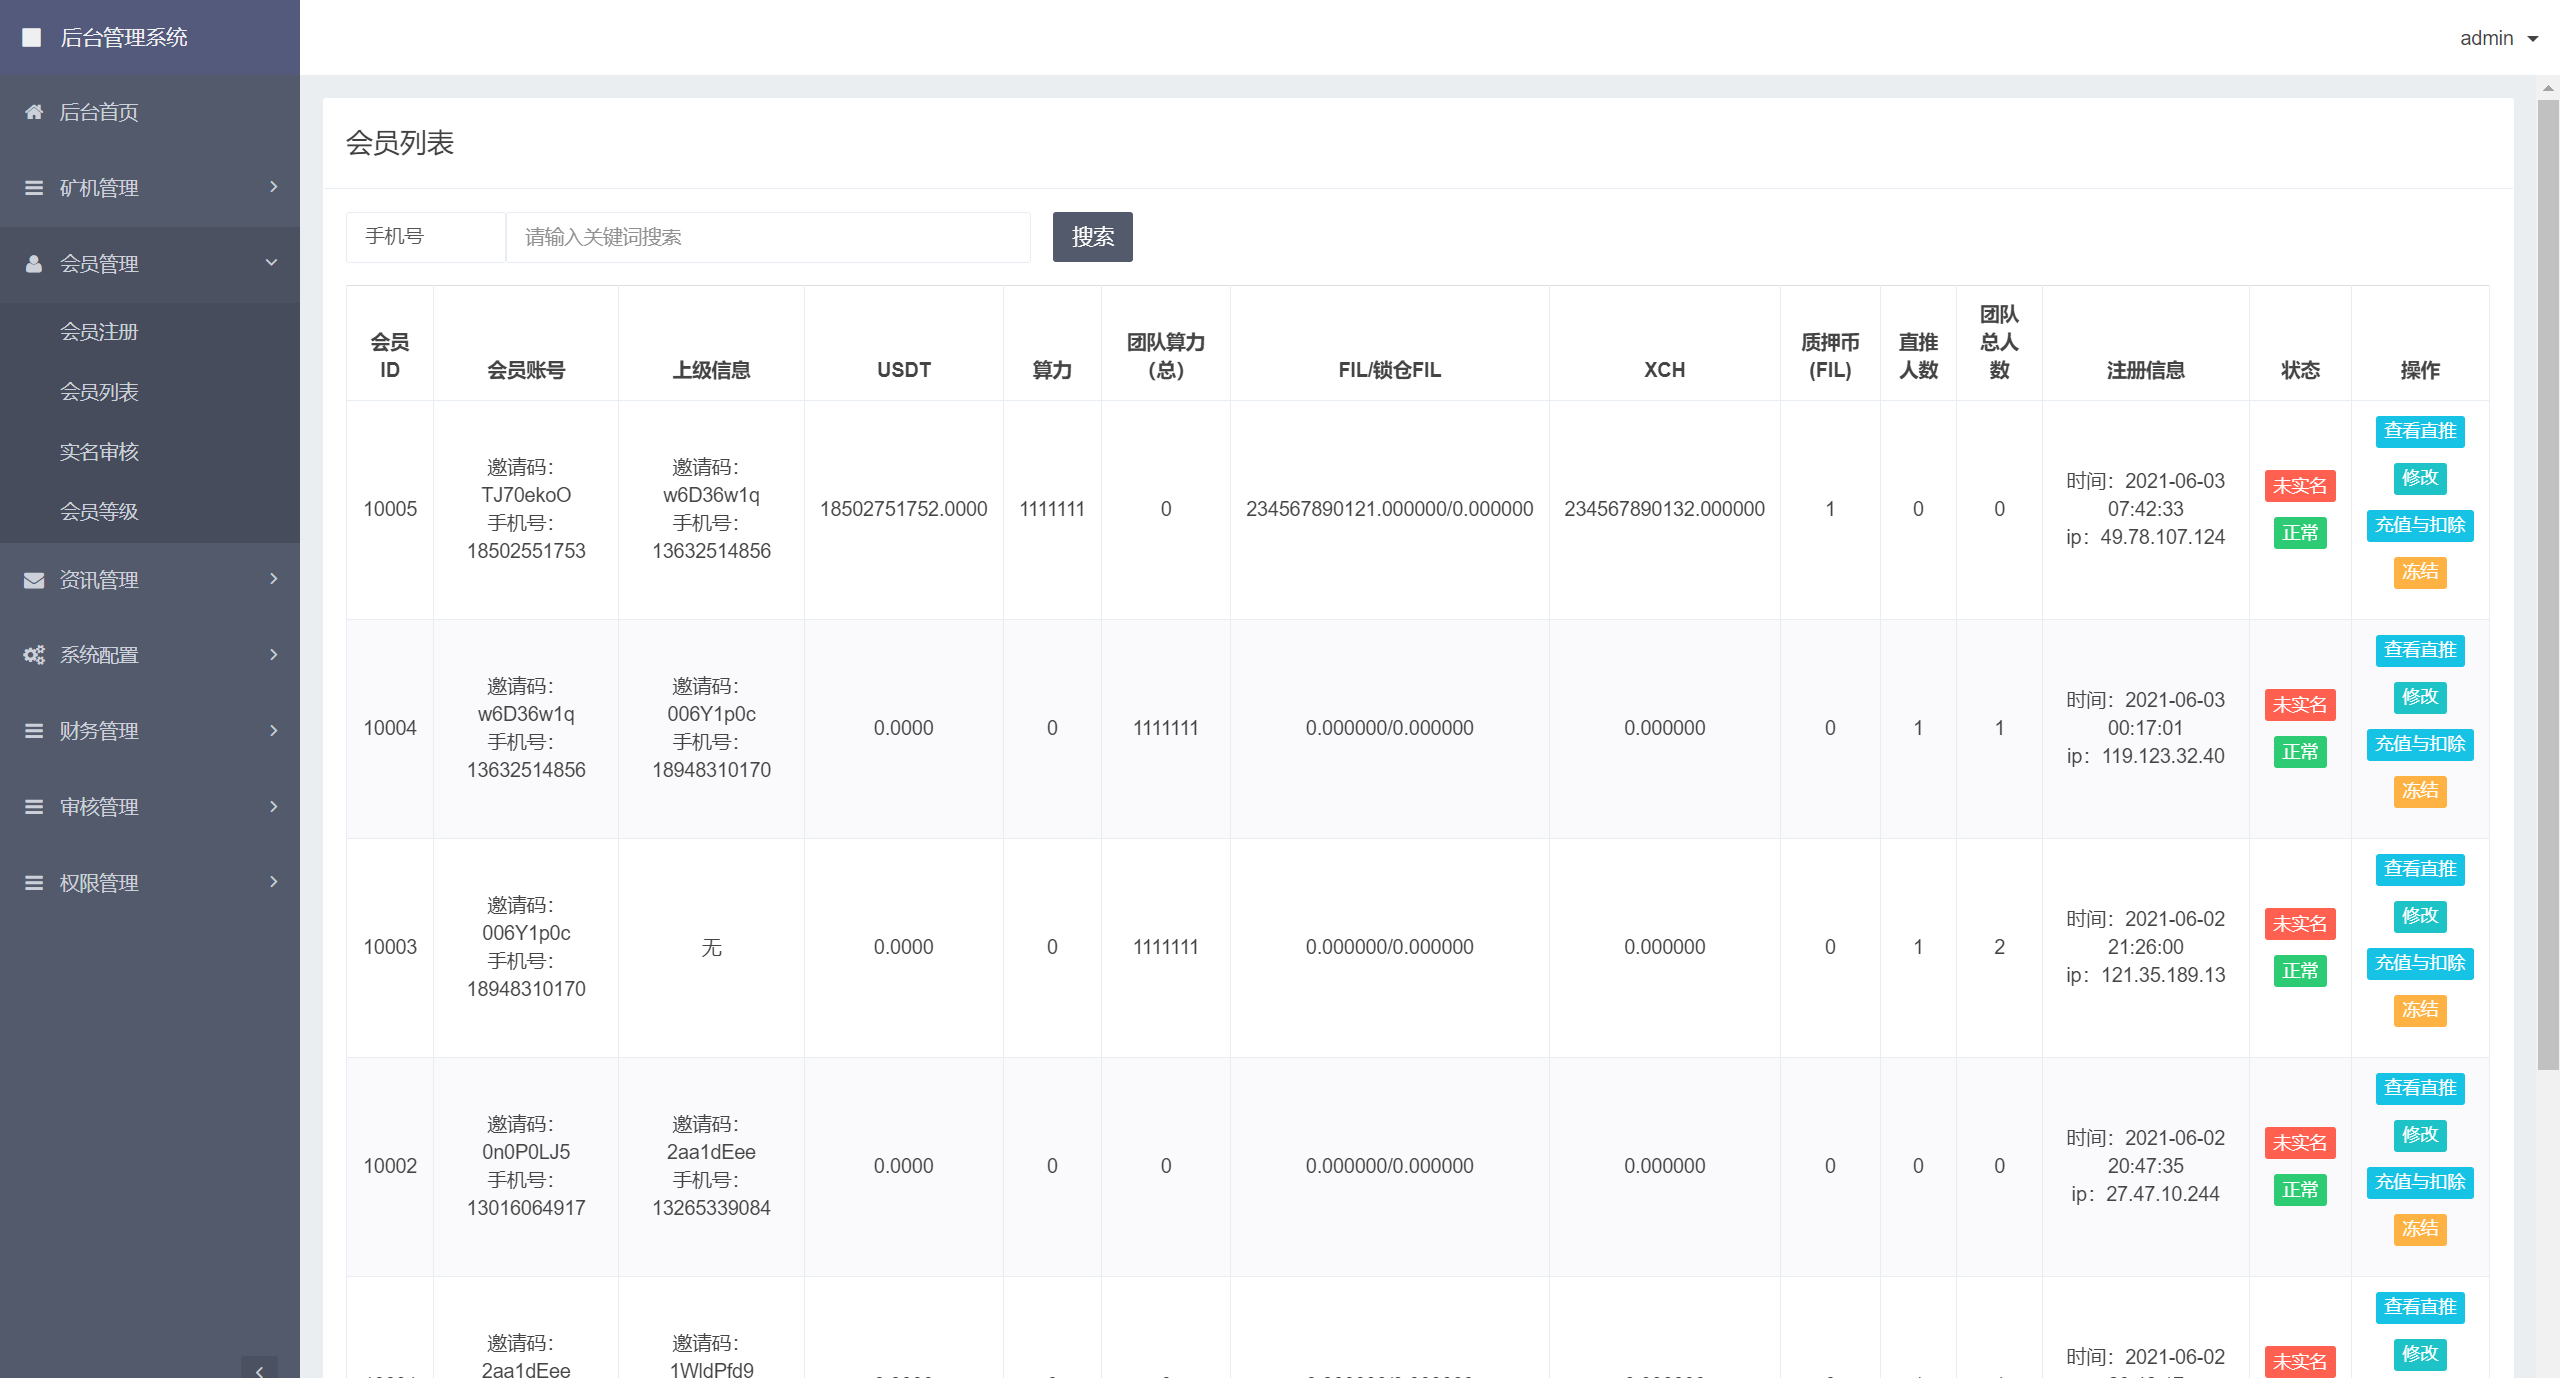Click 充值与扣除 for member 10004

[x=2419, y=744]
